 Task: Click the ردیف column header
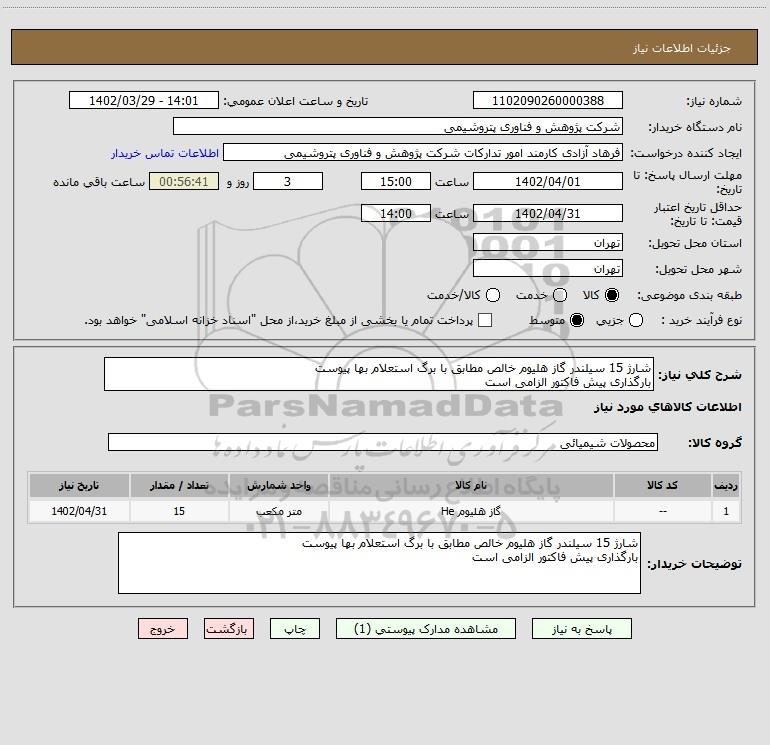coord(726,485)
